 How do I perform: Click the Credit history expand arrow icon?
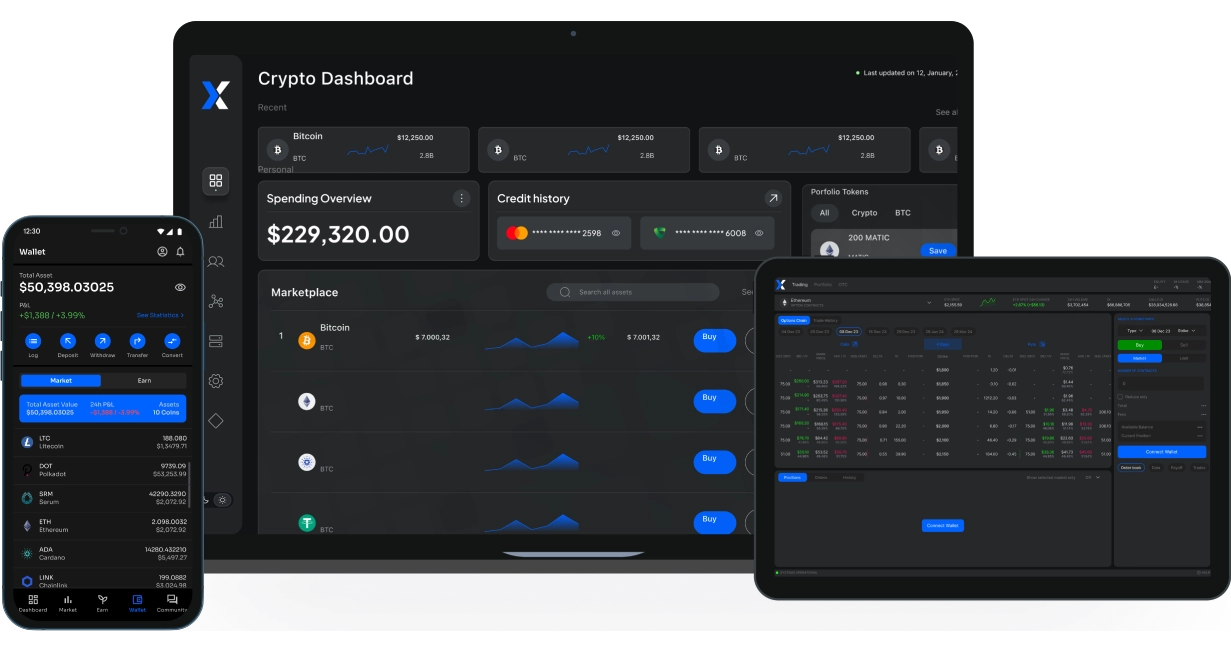[x=772, y=199]
